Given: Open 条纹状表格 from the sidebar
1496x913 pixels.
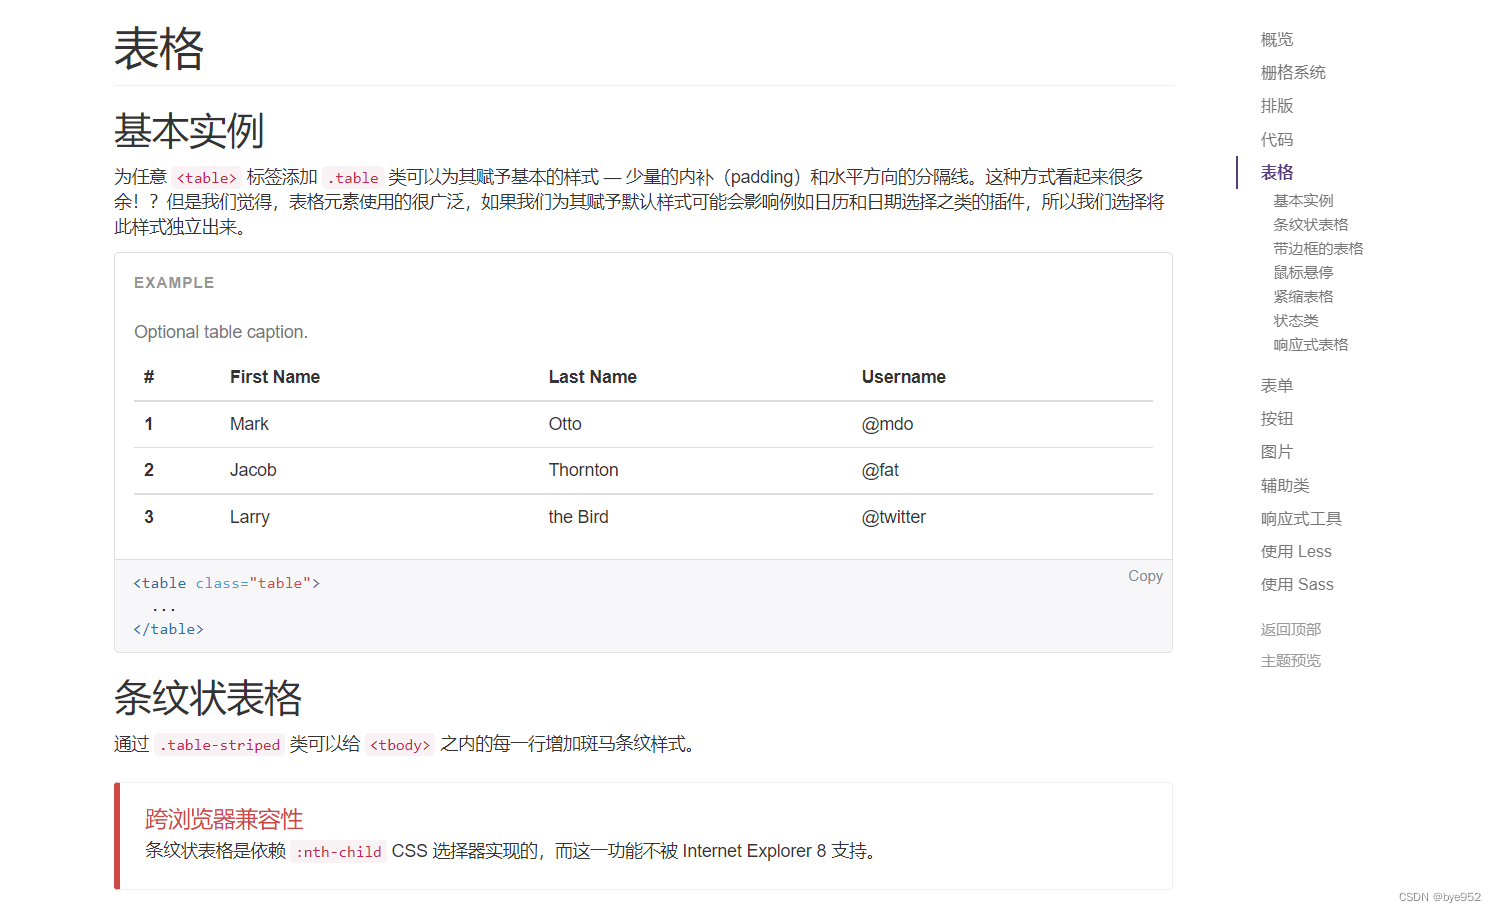Looking at the screenshot, I should click(x=1310, y=224).
